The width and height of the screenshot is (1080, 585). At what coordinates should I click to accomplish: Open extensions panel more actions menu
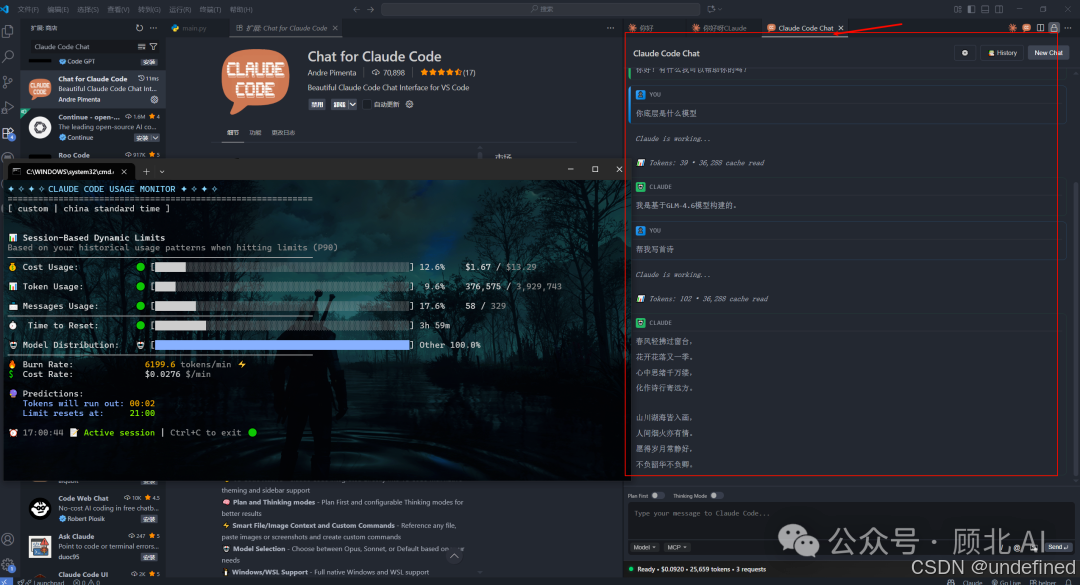pyautogui.click(x=153, y=28)
